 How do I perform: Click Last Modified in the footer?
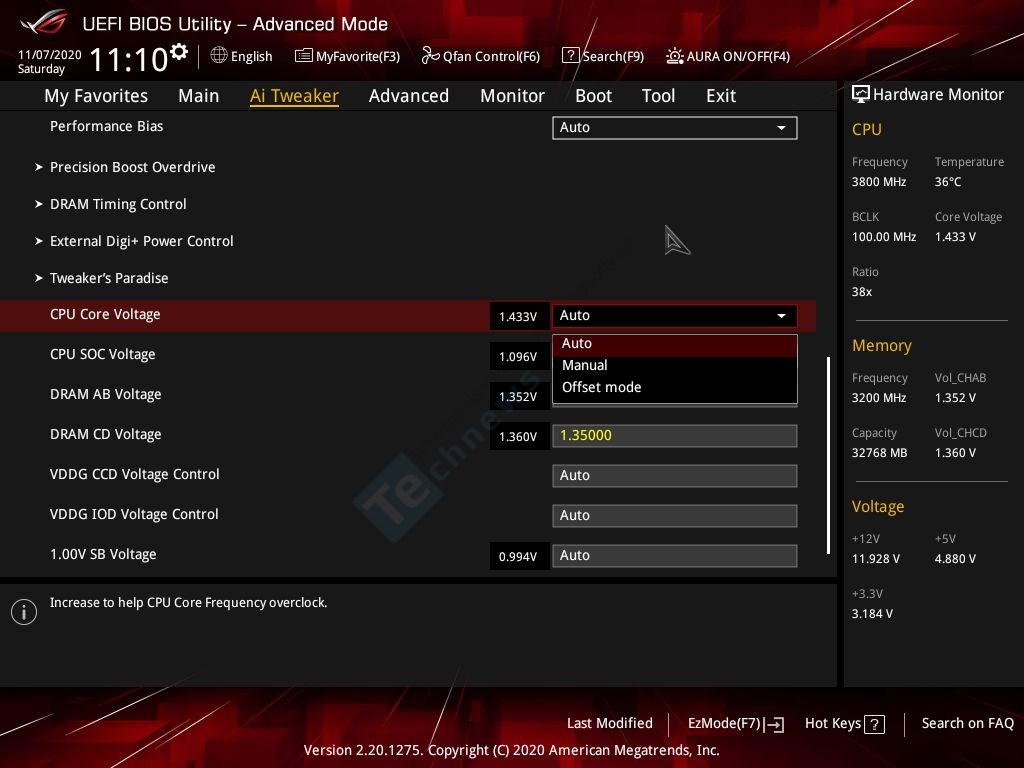pos(609,724)
